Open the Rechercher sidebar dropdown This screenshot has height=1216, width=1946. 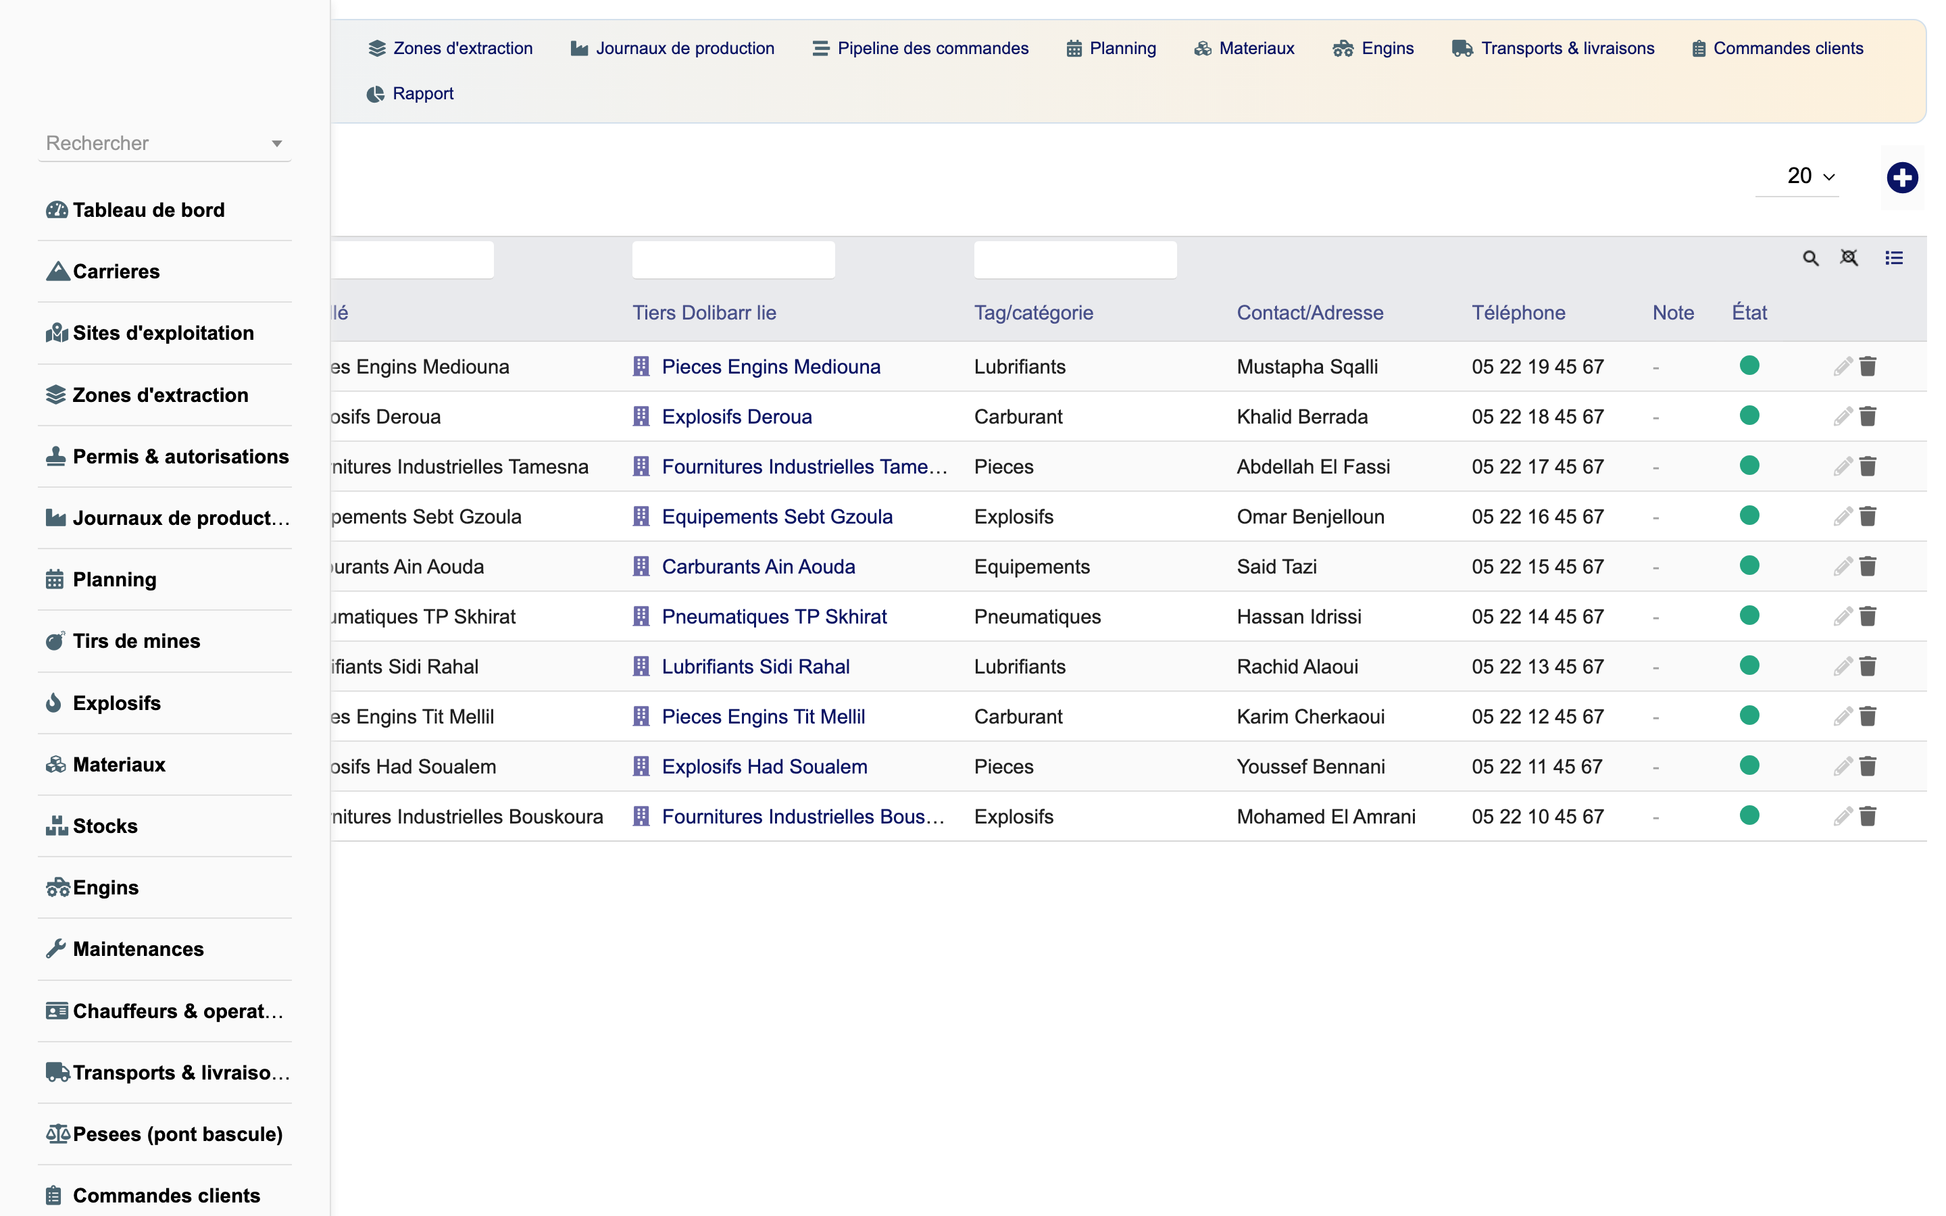165,143
